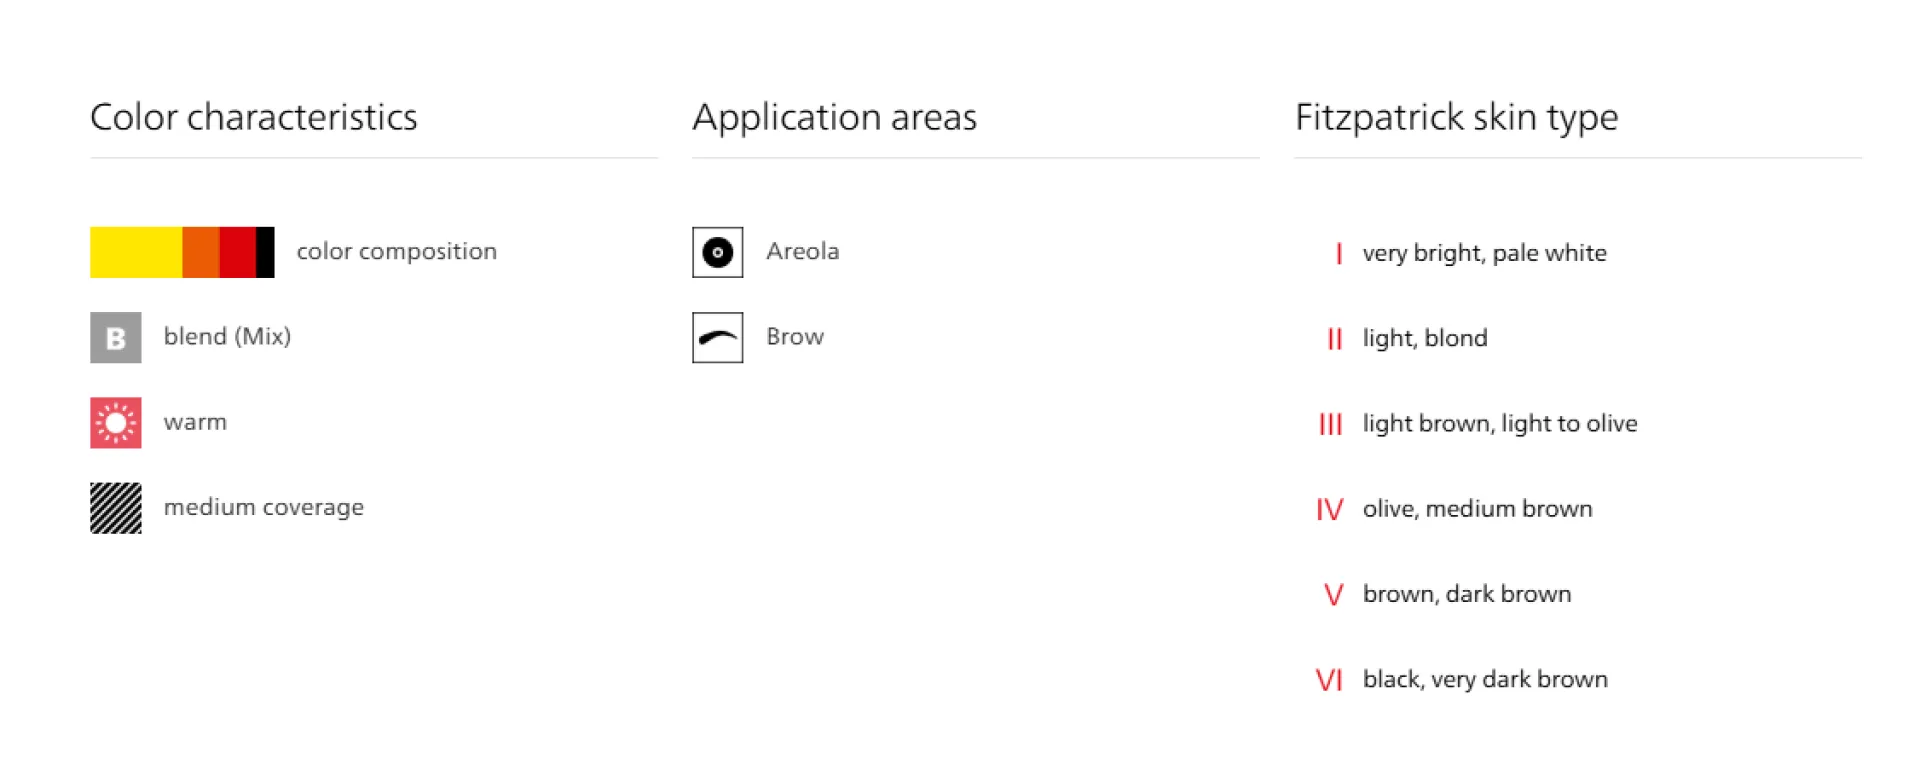Click the Fitzpatrick skin type heading
The width and height of the screenshot is (1920, 764).
click(x=1456, y=118)
